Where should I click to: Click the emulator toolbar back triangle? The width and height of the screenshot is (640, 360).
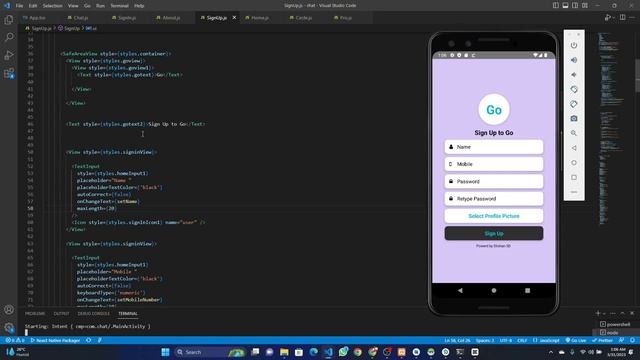pyautogui.click(x=574, y=148)
